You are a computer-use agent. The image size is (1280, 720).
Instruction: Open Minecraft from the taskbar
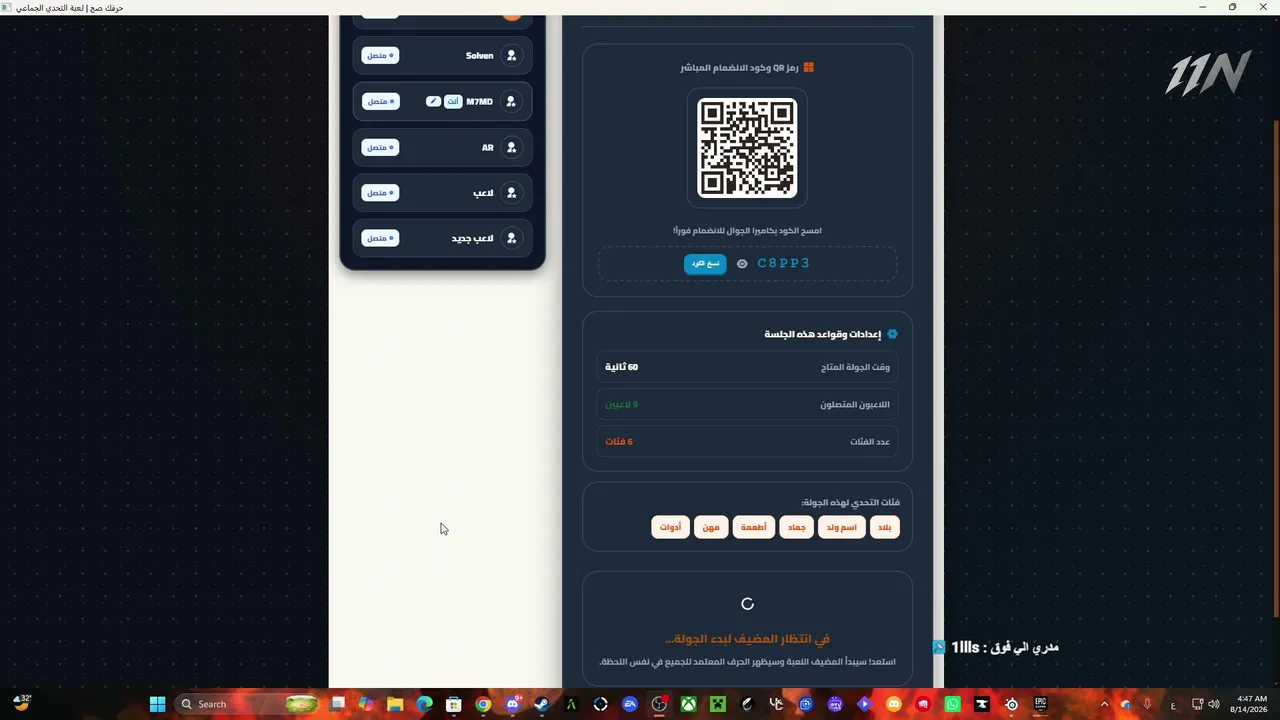click(717, 704)
